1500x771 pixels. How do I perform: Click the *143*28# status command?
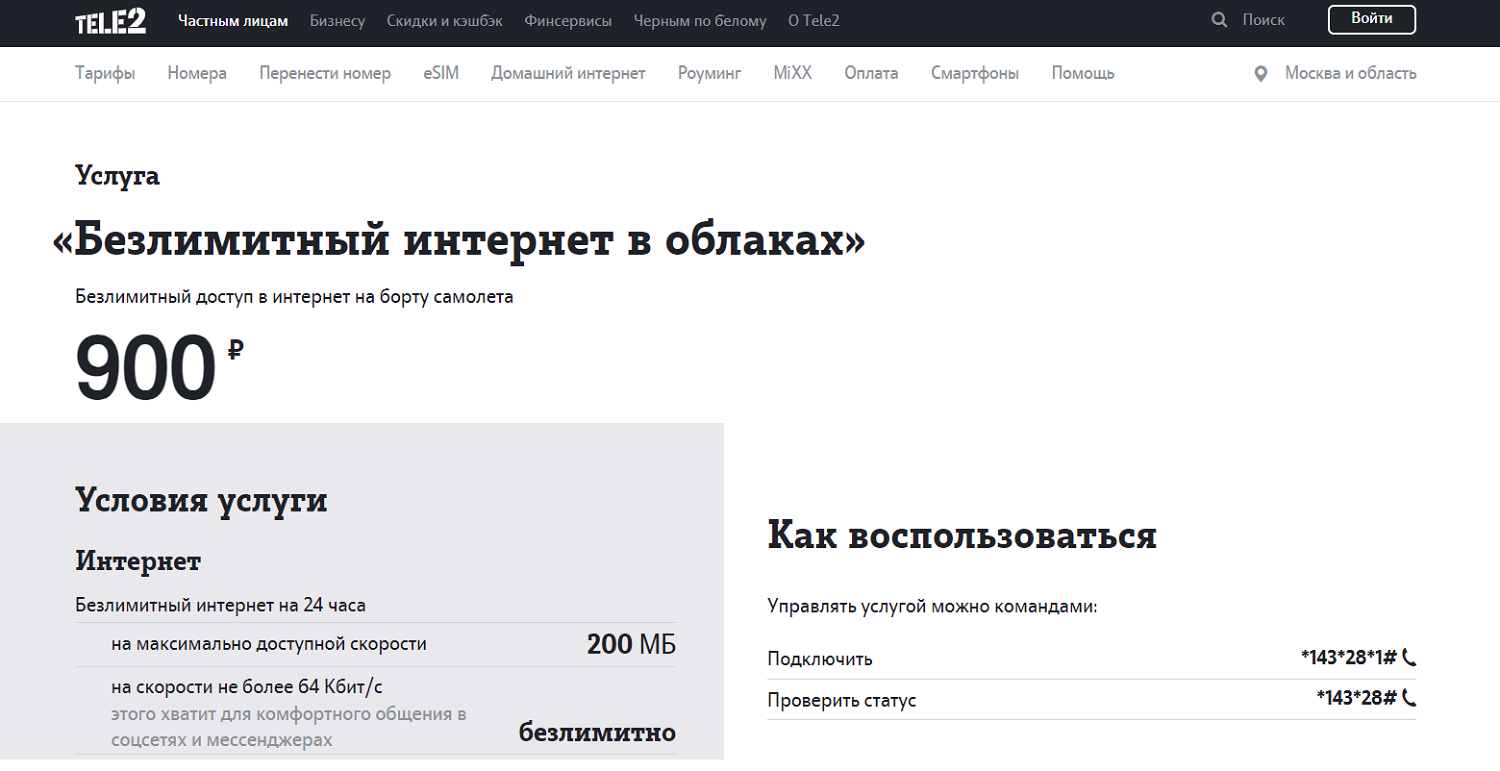(x=1356, y=698)
